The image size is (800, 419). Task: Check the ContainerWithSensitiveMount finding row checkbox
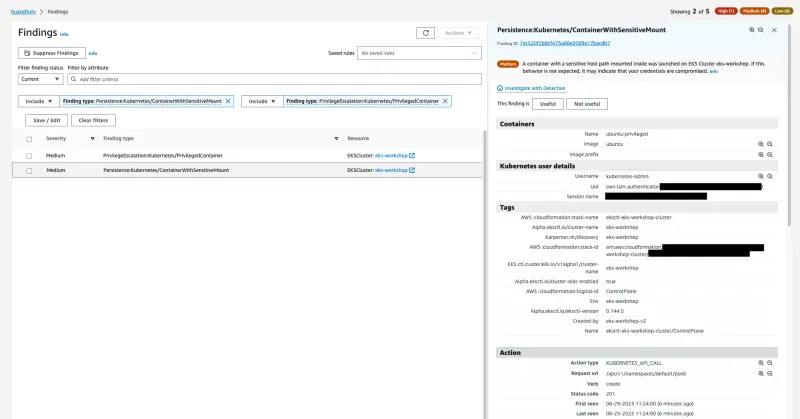point(29,170)
